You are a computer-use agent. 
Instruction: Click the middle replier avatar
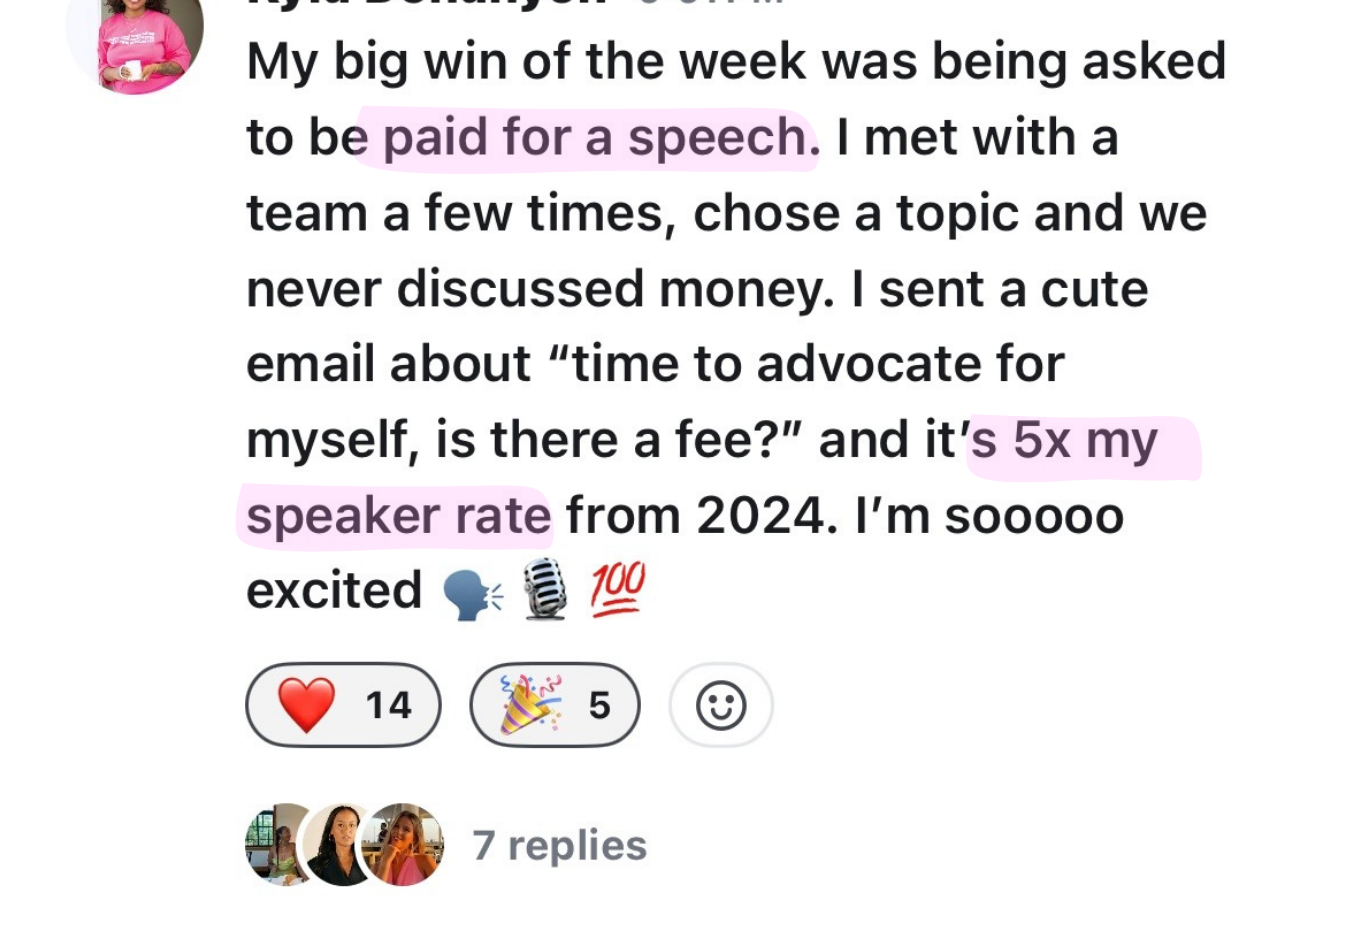341,845
